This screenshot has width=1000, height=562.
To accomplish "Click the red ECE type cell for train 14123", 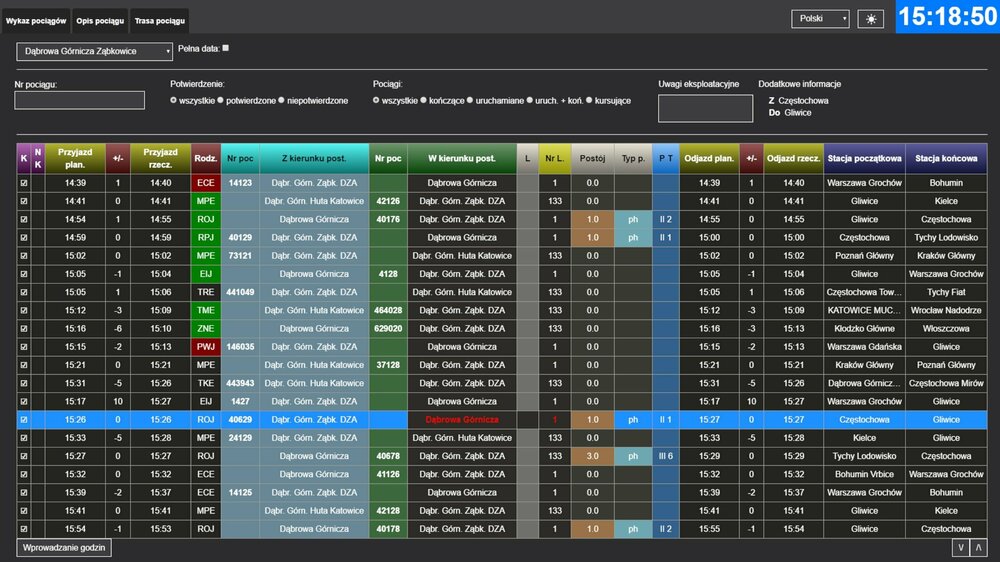I will (206, 183).
